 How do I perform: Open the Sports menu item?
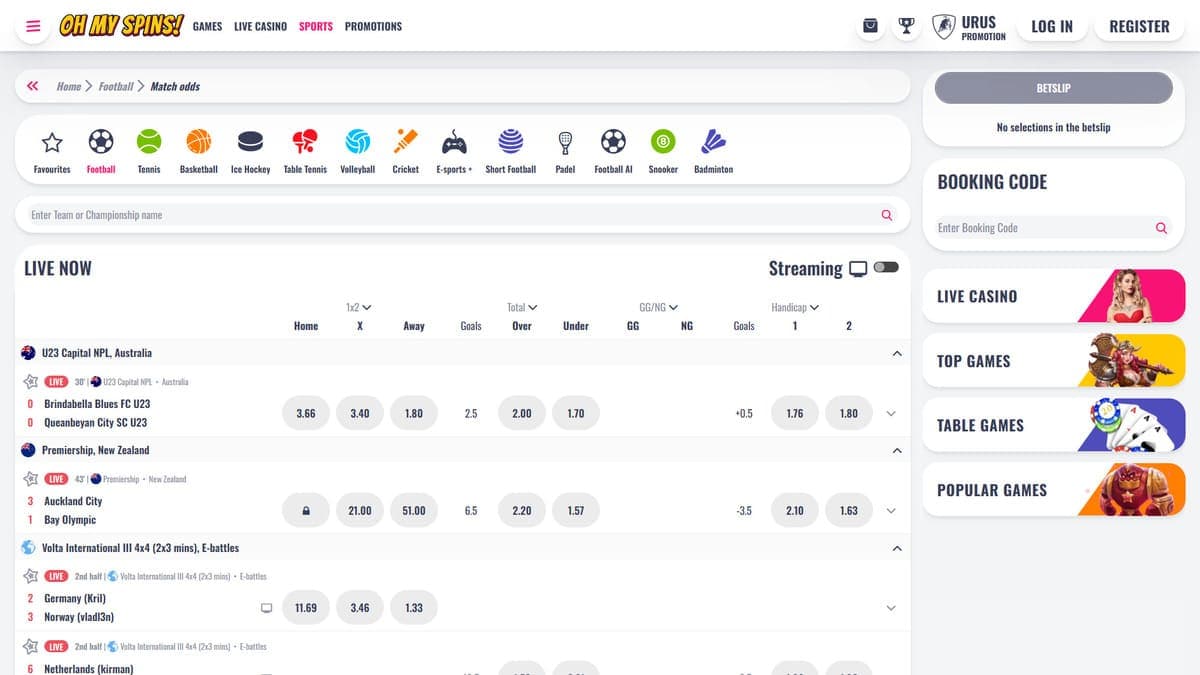click(316, 26)
